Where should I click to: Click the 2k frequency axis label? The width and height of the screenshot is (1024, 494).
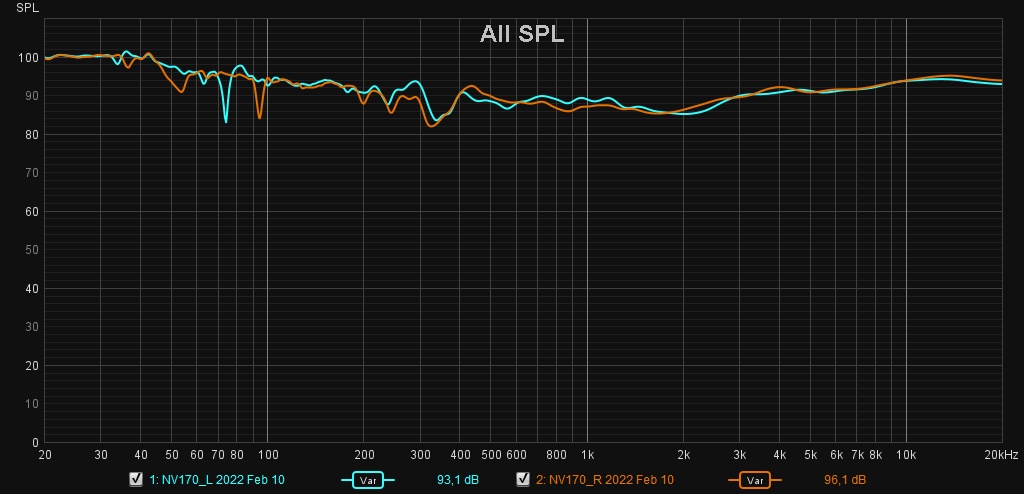[x=683, y=453]
